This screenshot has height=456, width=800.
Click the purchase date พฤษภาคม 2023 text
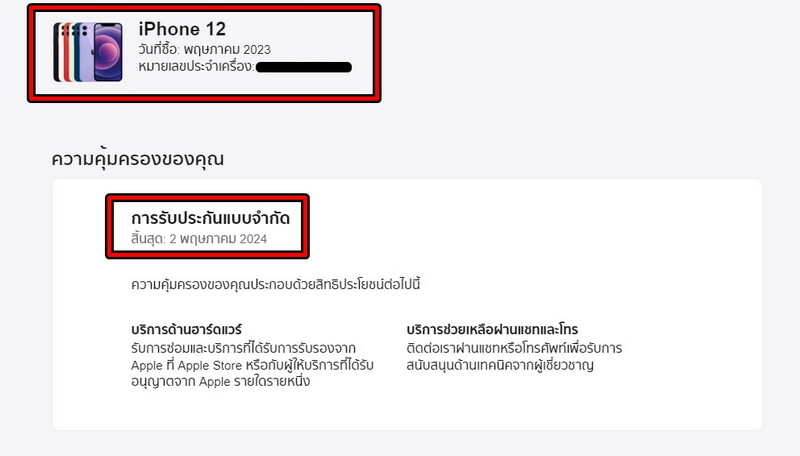point(227,49)
